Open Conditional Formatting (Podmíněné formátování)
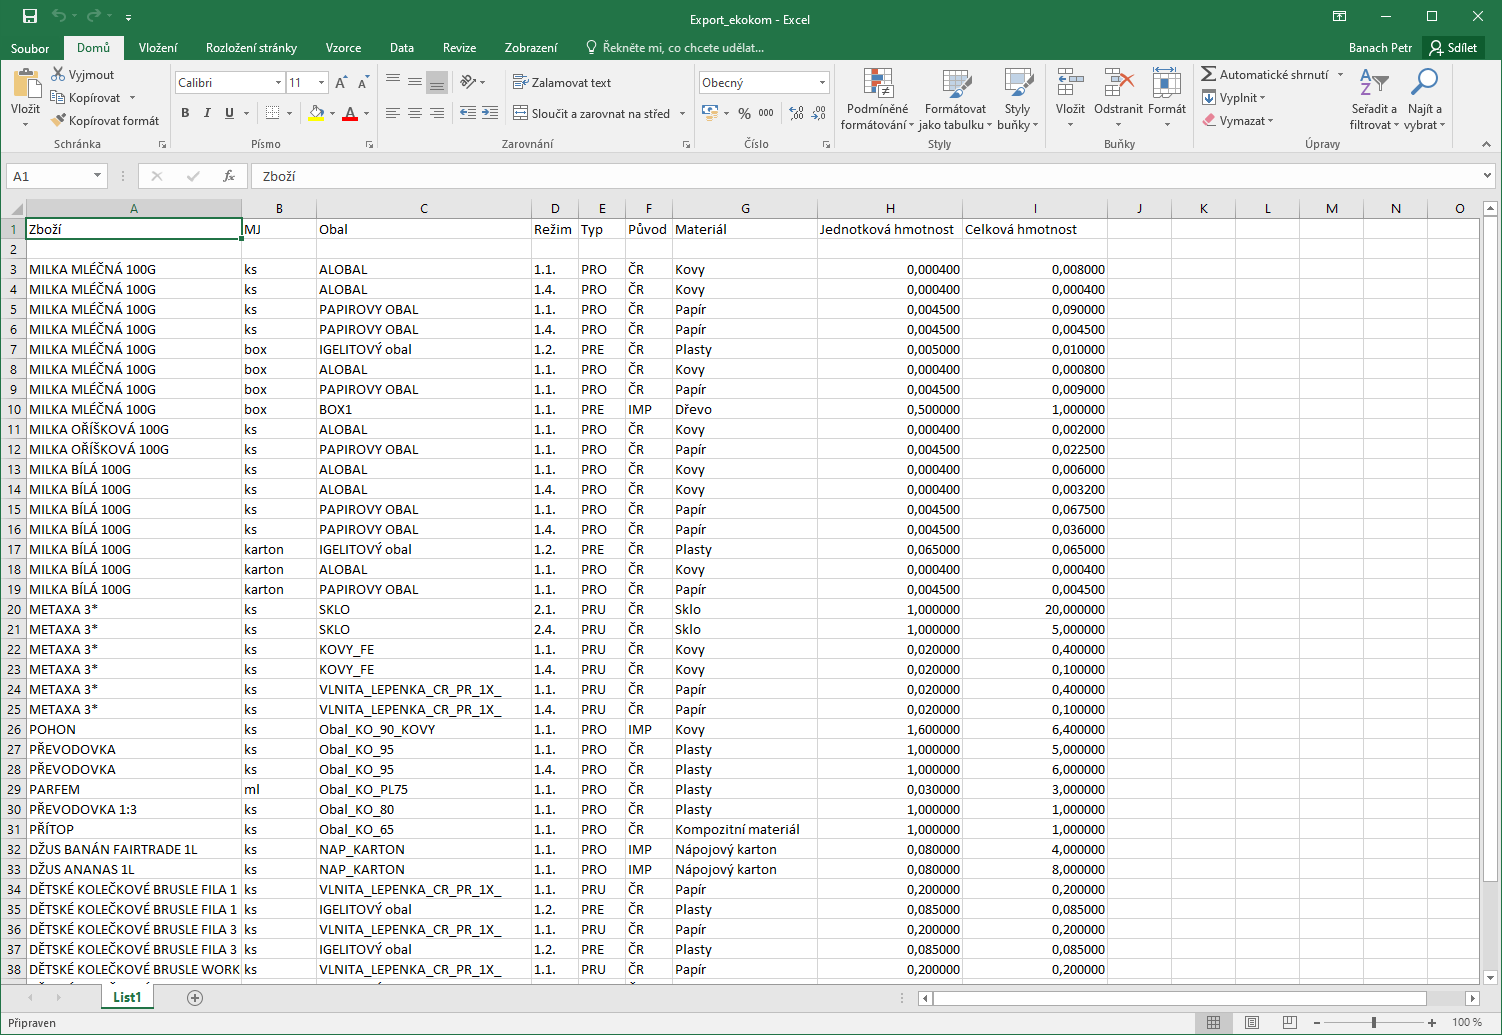Viewport: 1502px width, 1035px height. [877, 100]
